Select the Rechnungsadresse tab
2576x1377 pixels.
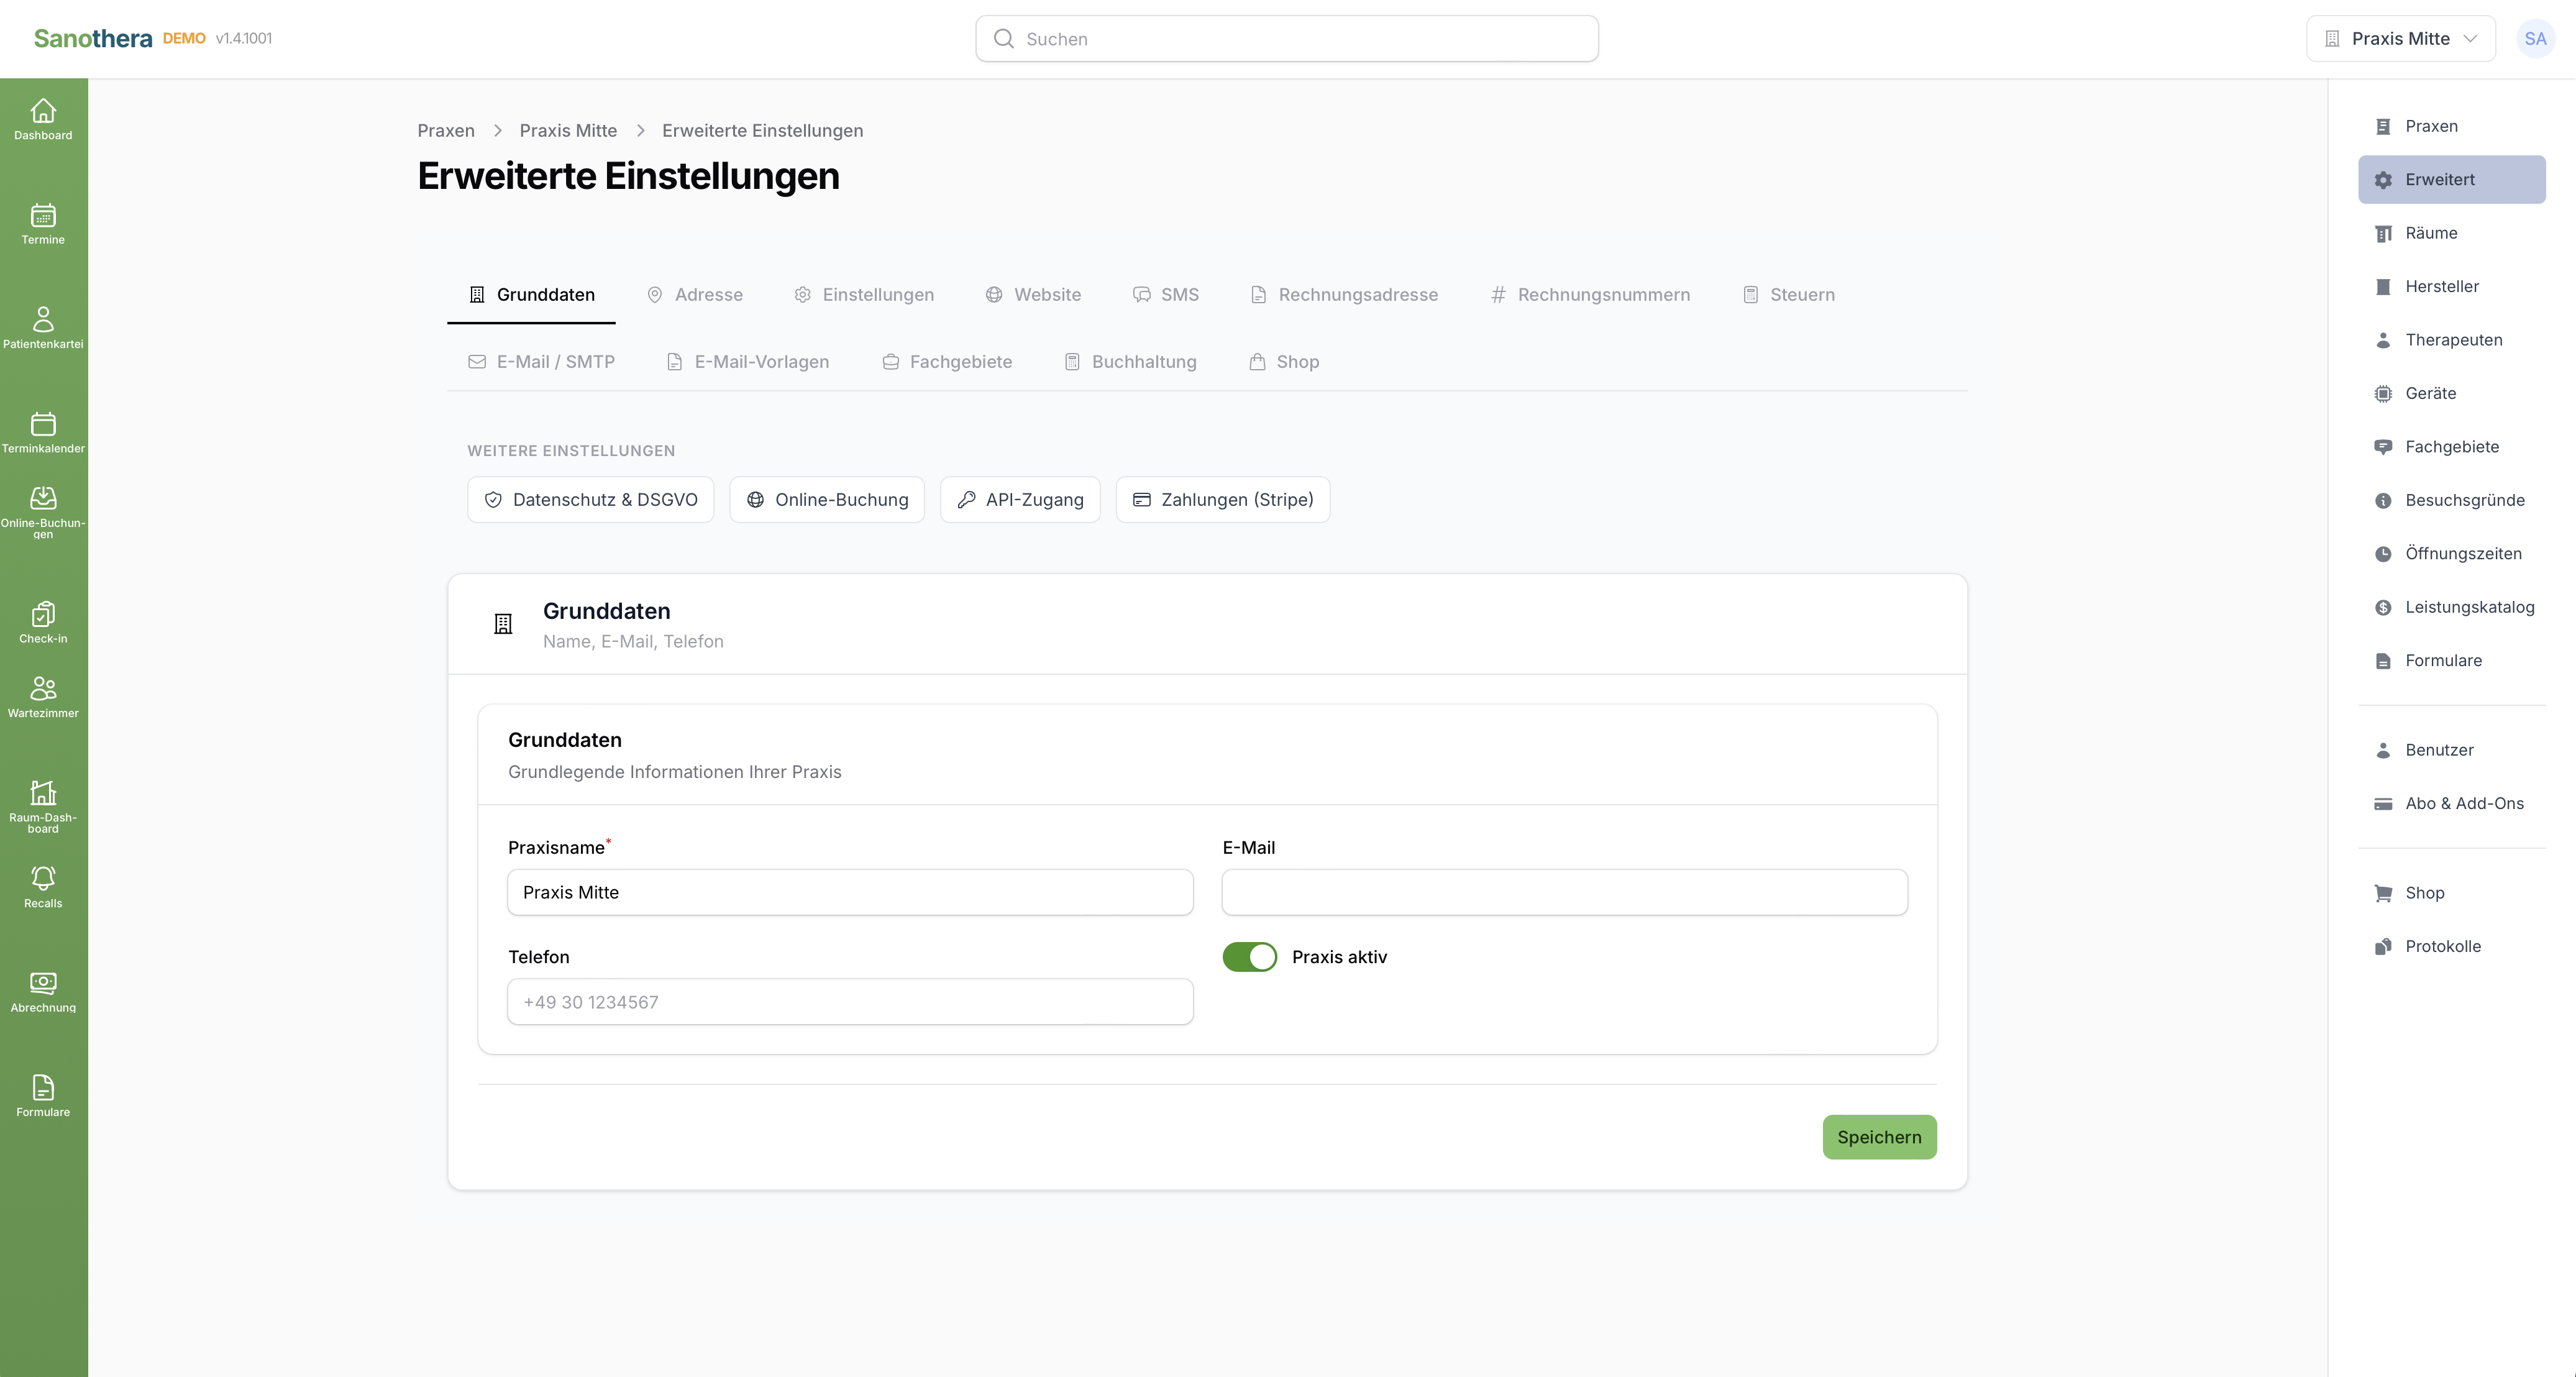[x=1344, y=295]
